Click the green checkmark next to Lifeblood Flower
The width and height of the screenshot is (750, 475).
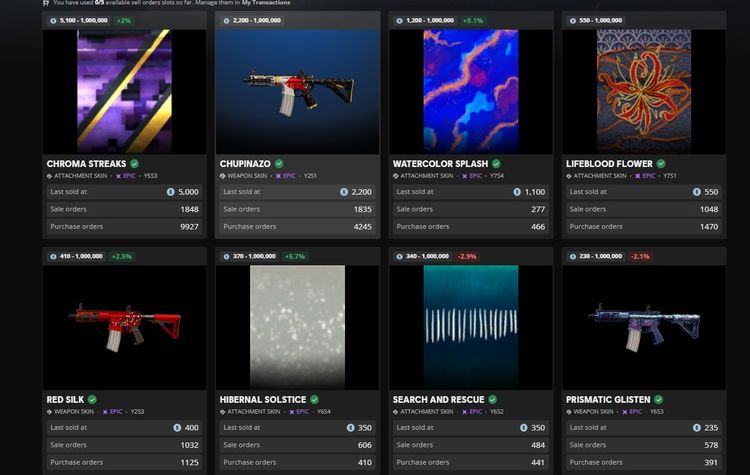coord(660,164)
